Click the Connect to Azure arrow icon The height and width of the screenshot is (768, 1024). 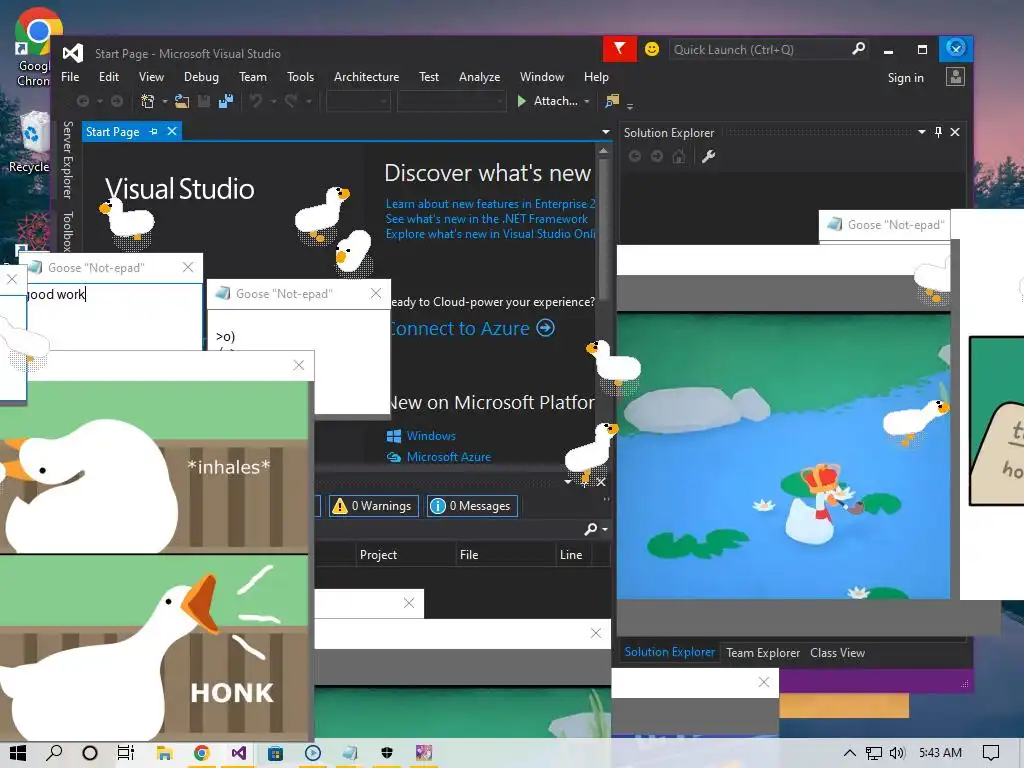click(x=545, y=328)
